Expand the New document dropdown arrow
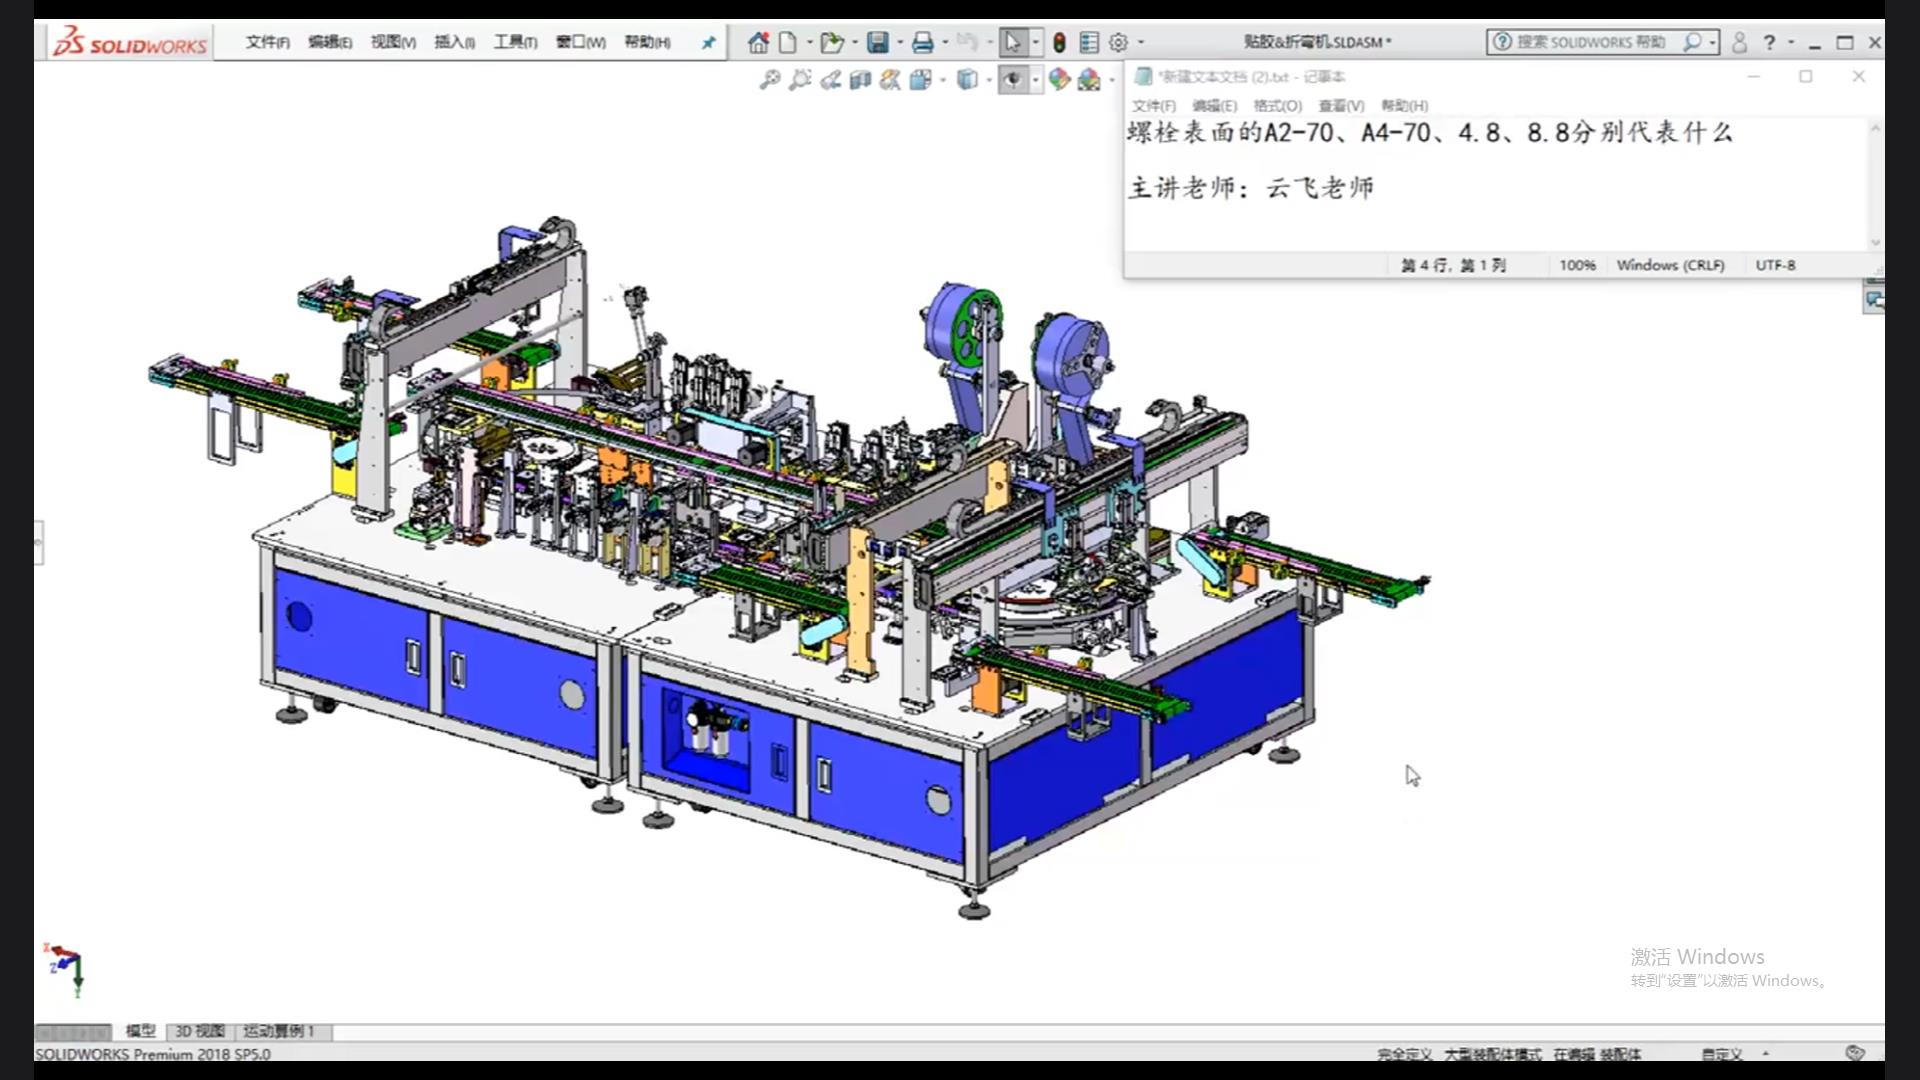This screenshot has width=1920, height=1080. [x=809, y=42]
